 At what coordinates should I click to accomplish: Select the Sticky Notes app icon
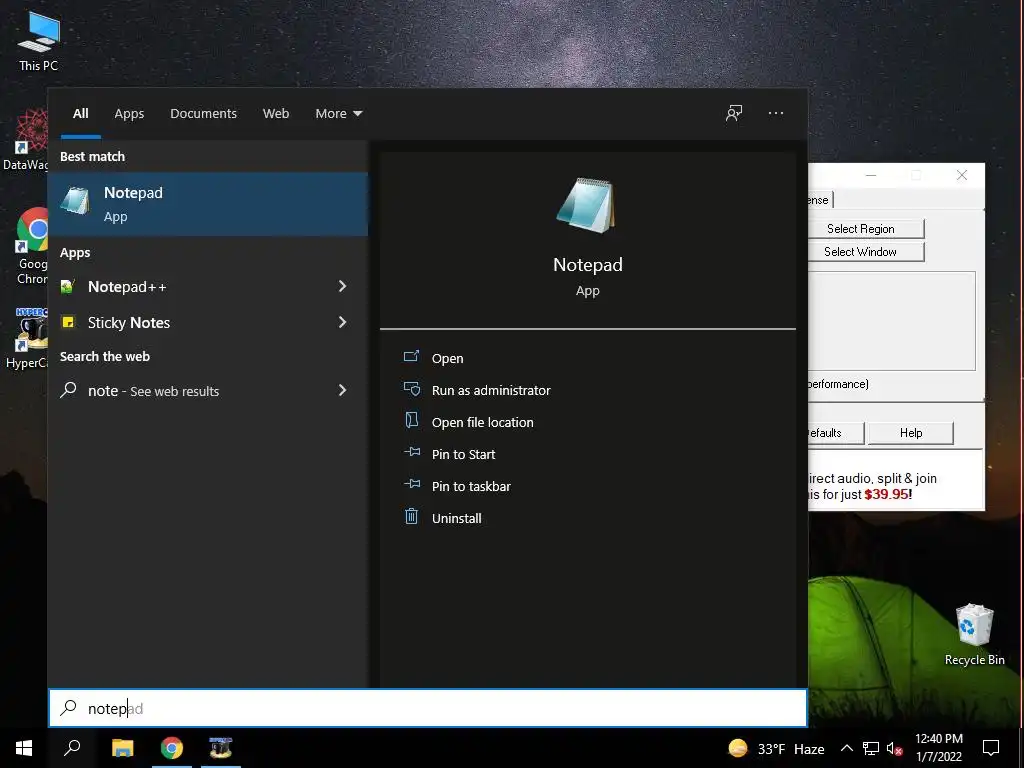68,322
